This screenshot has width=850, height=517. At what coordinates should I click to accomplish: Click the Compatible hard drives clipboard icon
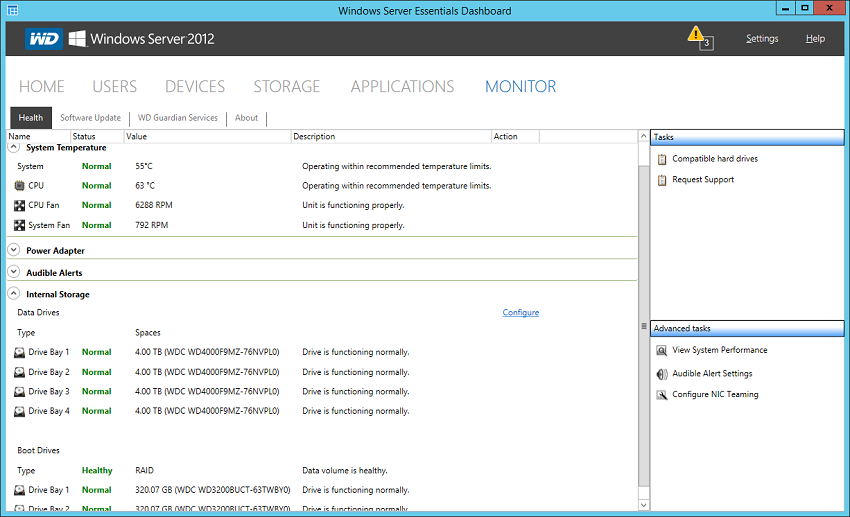[662, 159]
